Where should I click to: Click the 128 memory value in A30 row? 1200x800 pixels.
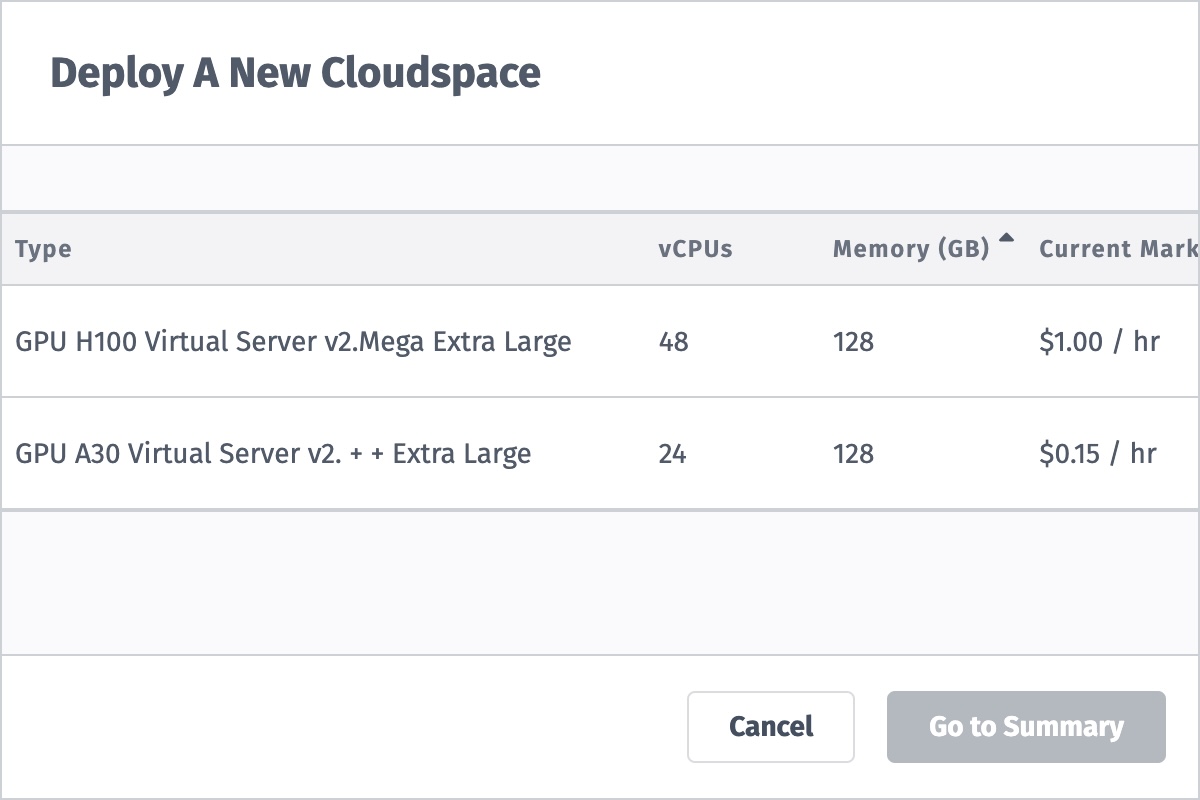pyautogui.click(x=853, y=454)
